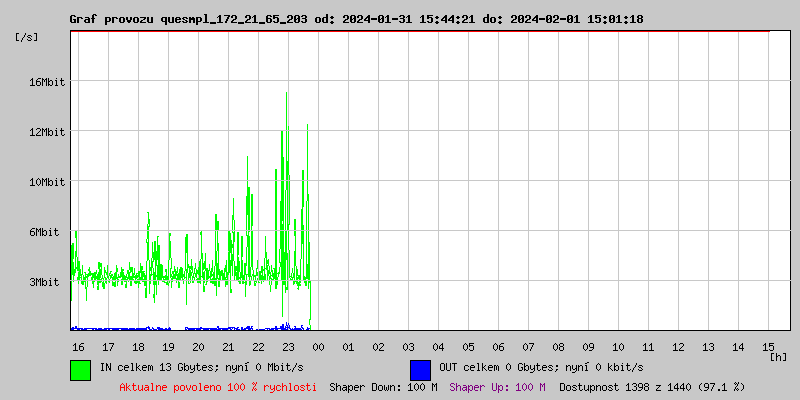Click the graph title text
The image size is (800, 400).
coord(356,19)
